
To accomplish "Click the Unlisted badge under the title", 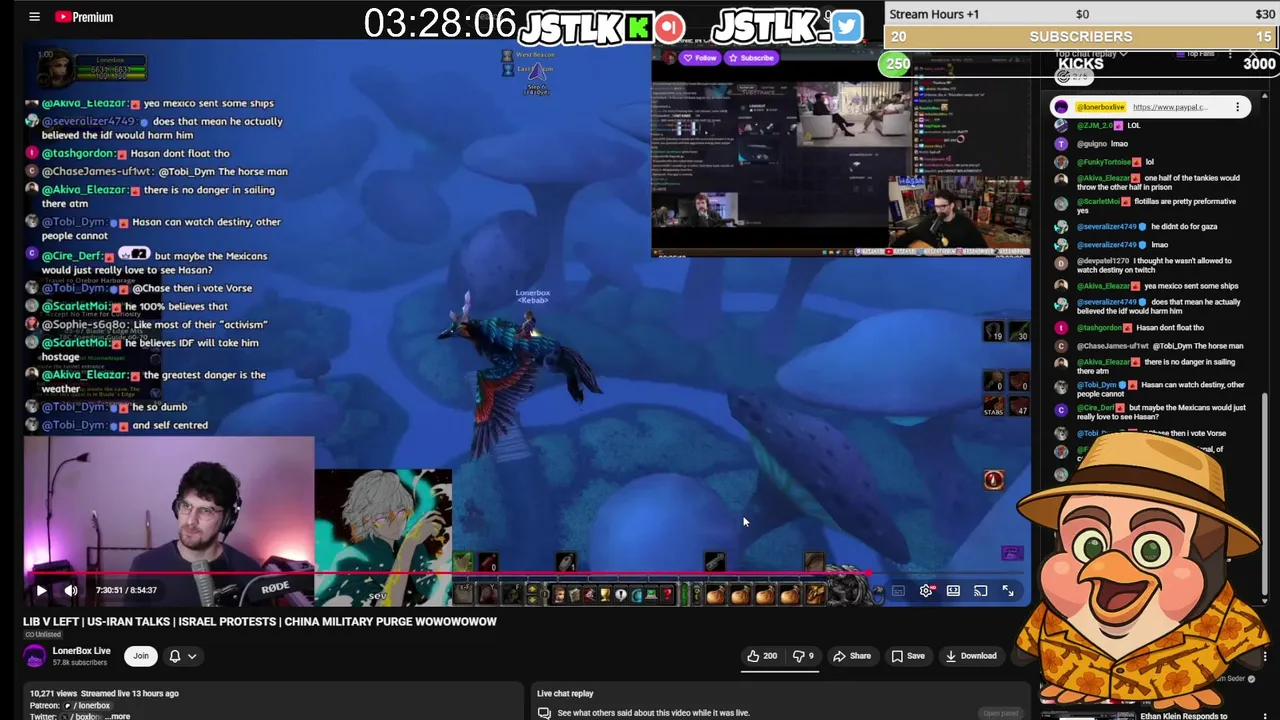I will pyautogui.click(x=42, y=634).
